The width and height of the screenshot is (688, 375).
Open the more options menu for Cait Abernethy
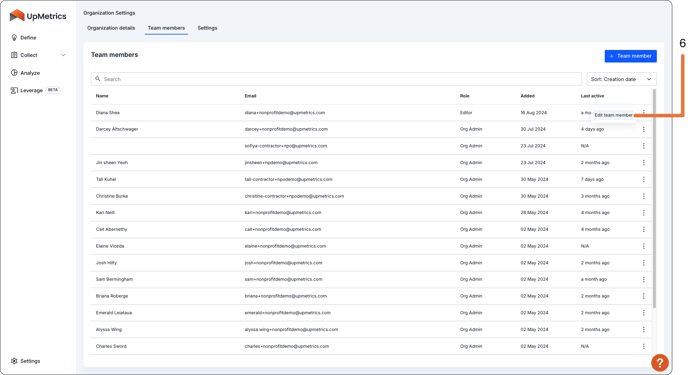tap(644, 229)
